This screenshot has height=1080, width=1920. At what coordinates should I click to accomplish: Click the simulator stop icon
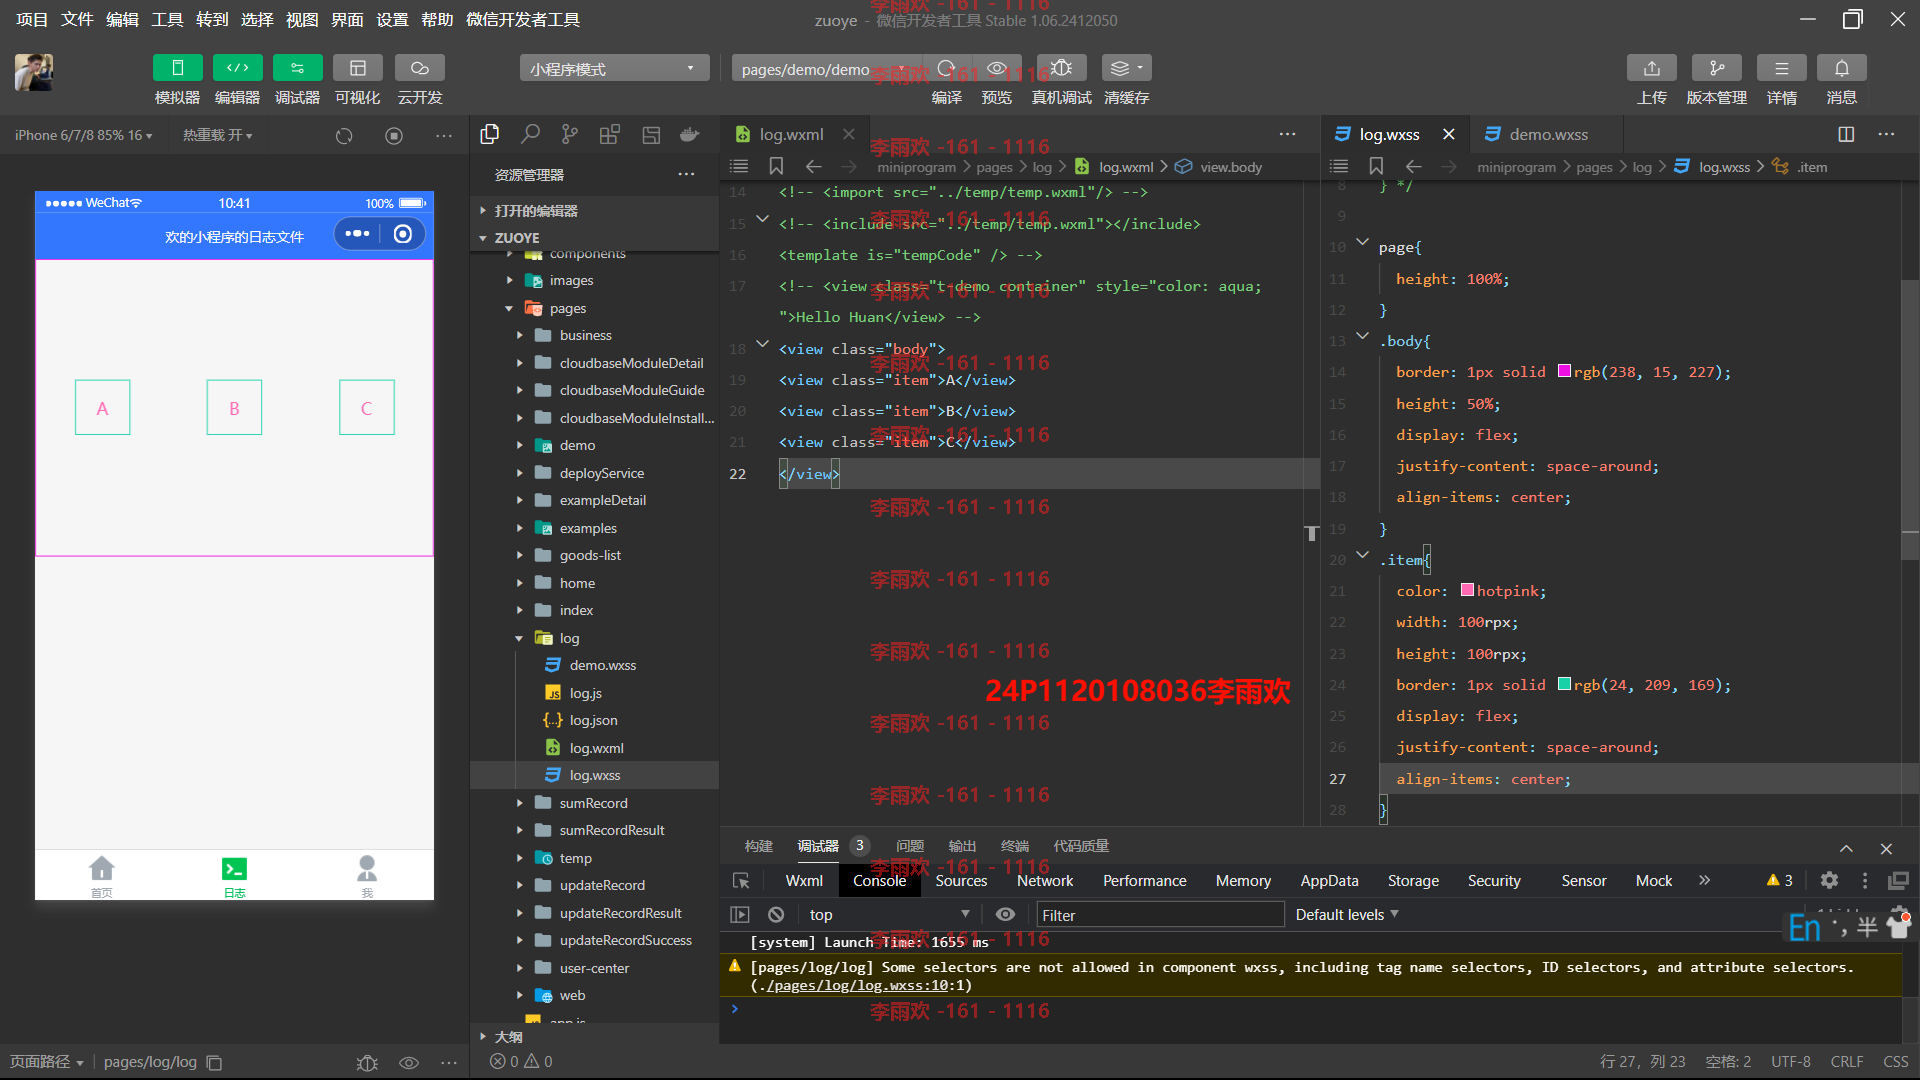394,136
